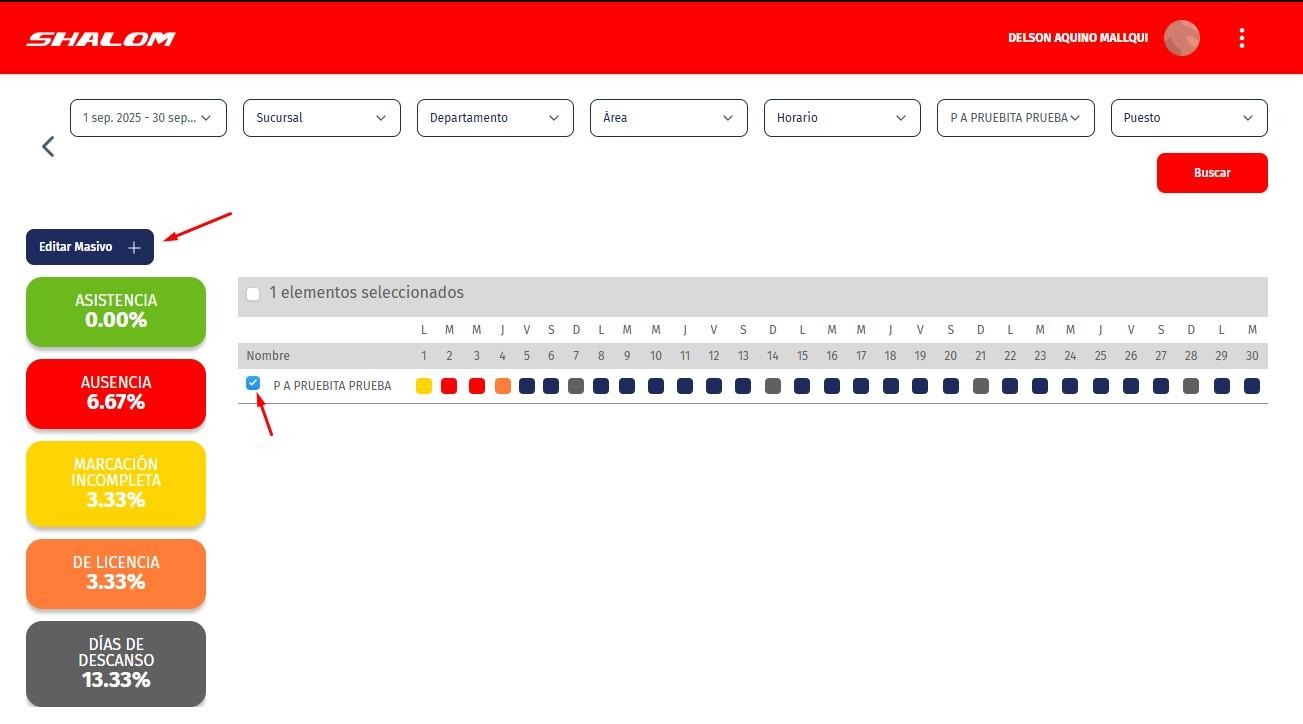Click the SHALOM logo
This screenshot has height=724, width=1303.
pyautogui.click(x=100, y=39)
